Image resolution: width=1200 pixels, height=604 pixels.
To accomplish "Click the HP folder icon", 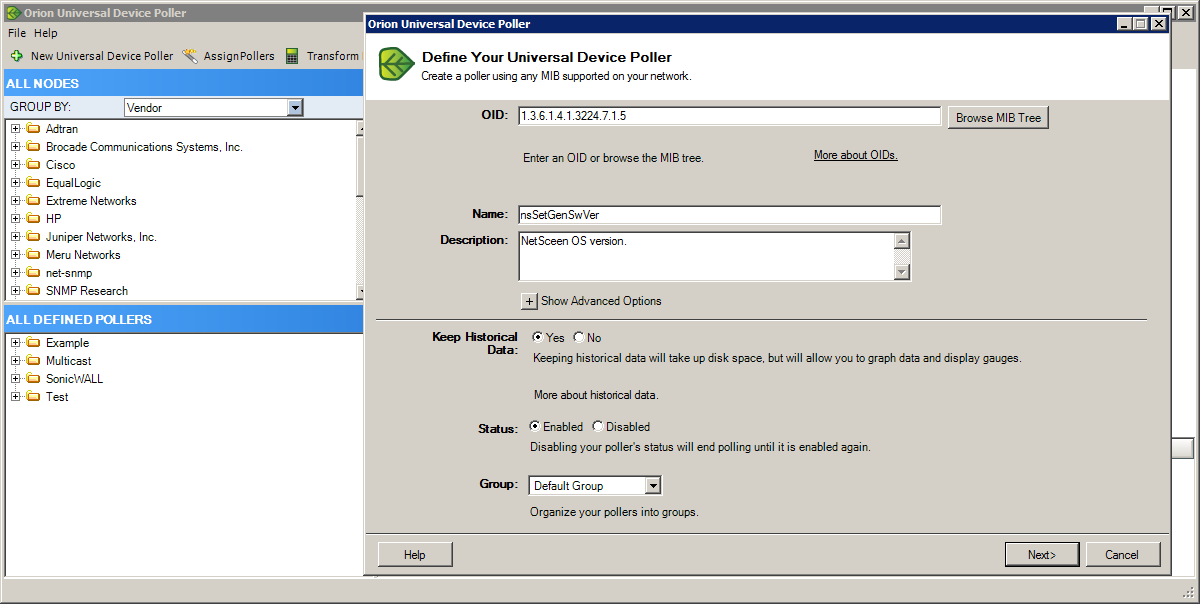I will click(33, 219).
